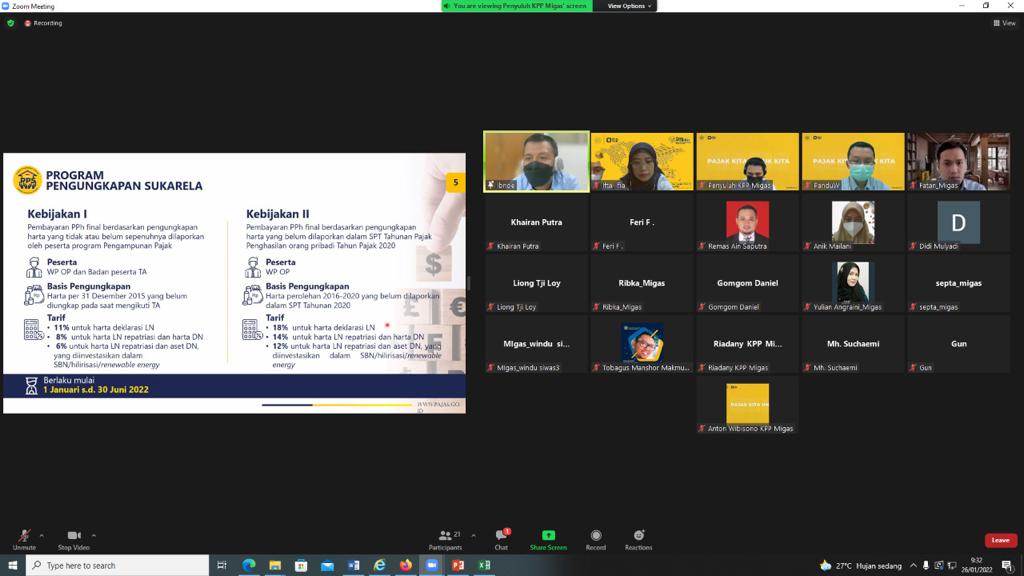Open the View Options dropdown
Image resolution: width=1024 pixels, height=576 pixels.
629,6
